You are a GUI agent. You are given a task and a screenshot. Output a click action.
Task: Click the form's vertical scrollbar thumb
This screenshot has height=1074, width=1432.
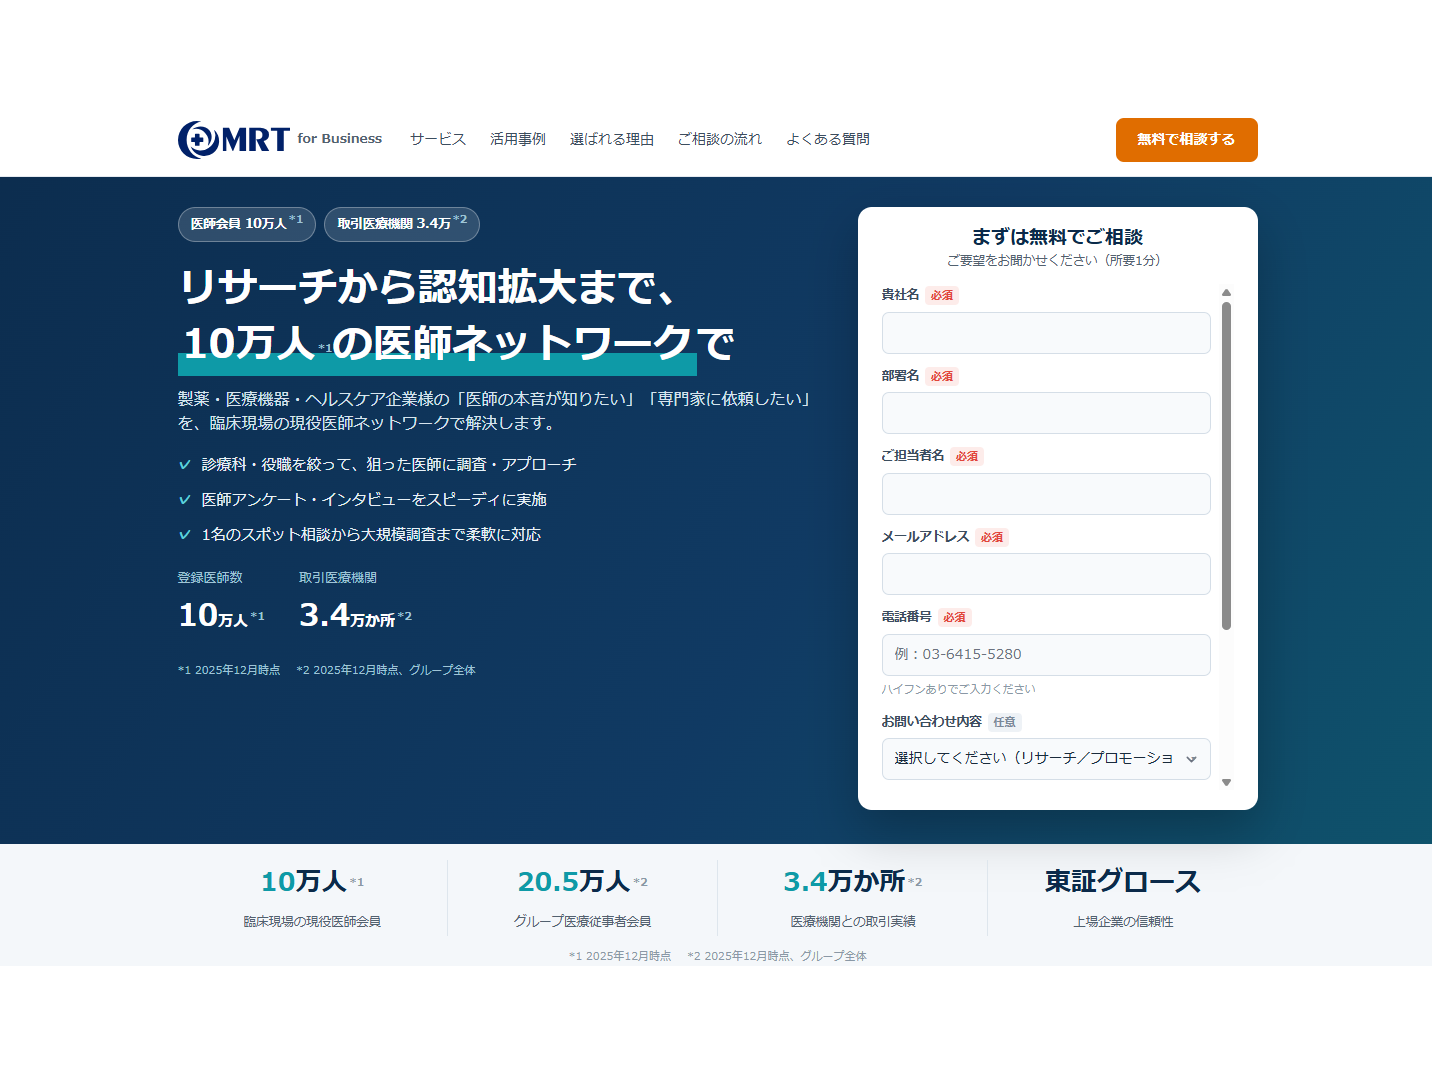[1226, 466]
